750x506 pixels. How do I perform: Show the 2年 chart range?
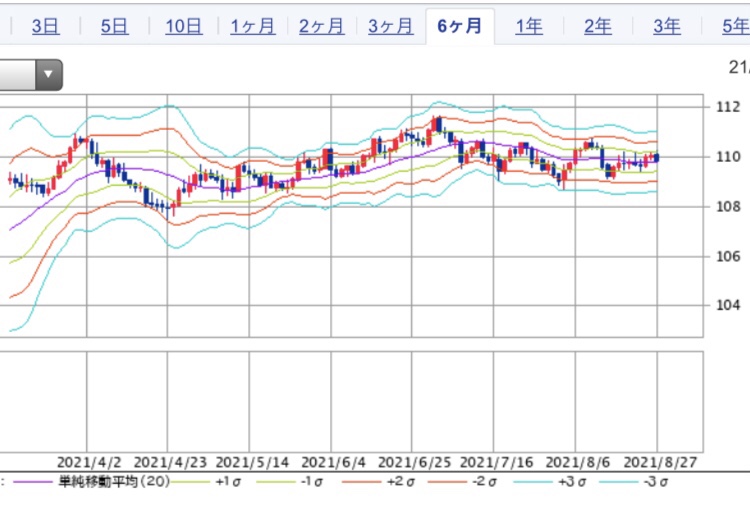click(597, 26)
